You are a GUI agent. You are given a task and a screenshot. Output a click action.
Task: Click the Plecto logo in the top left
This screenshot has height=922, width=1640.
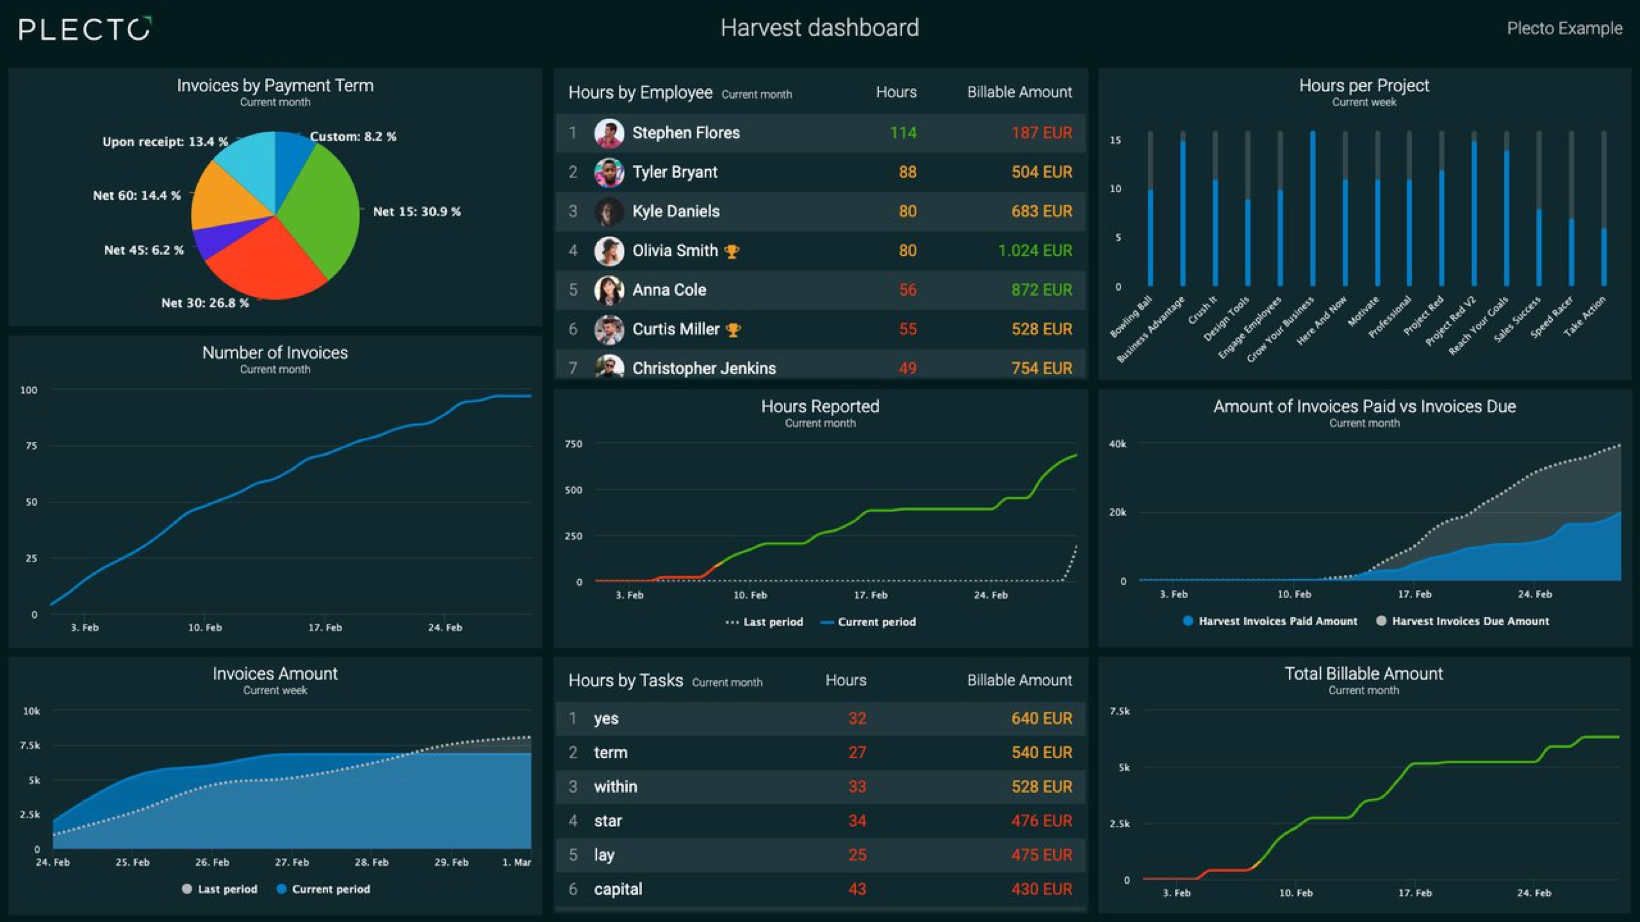click(83, 29)
